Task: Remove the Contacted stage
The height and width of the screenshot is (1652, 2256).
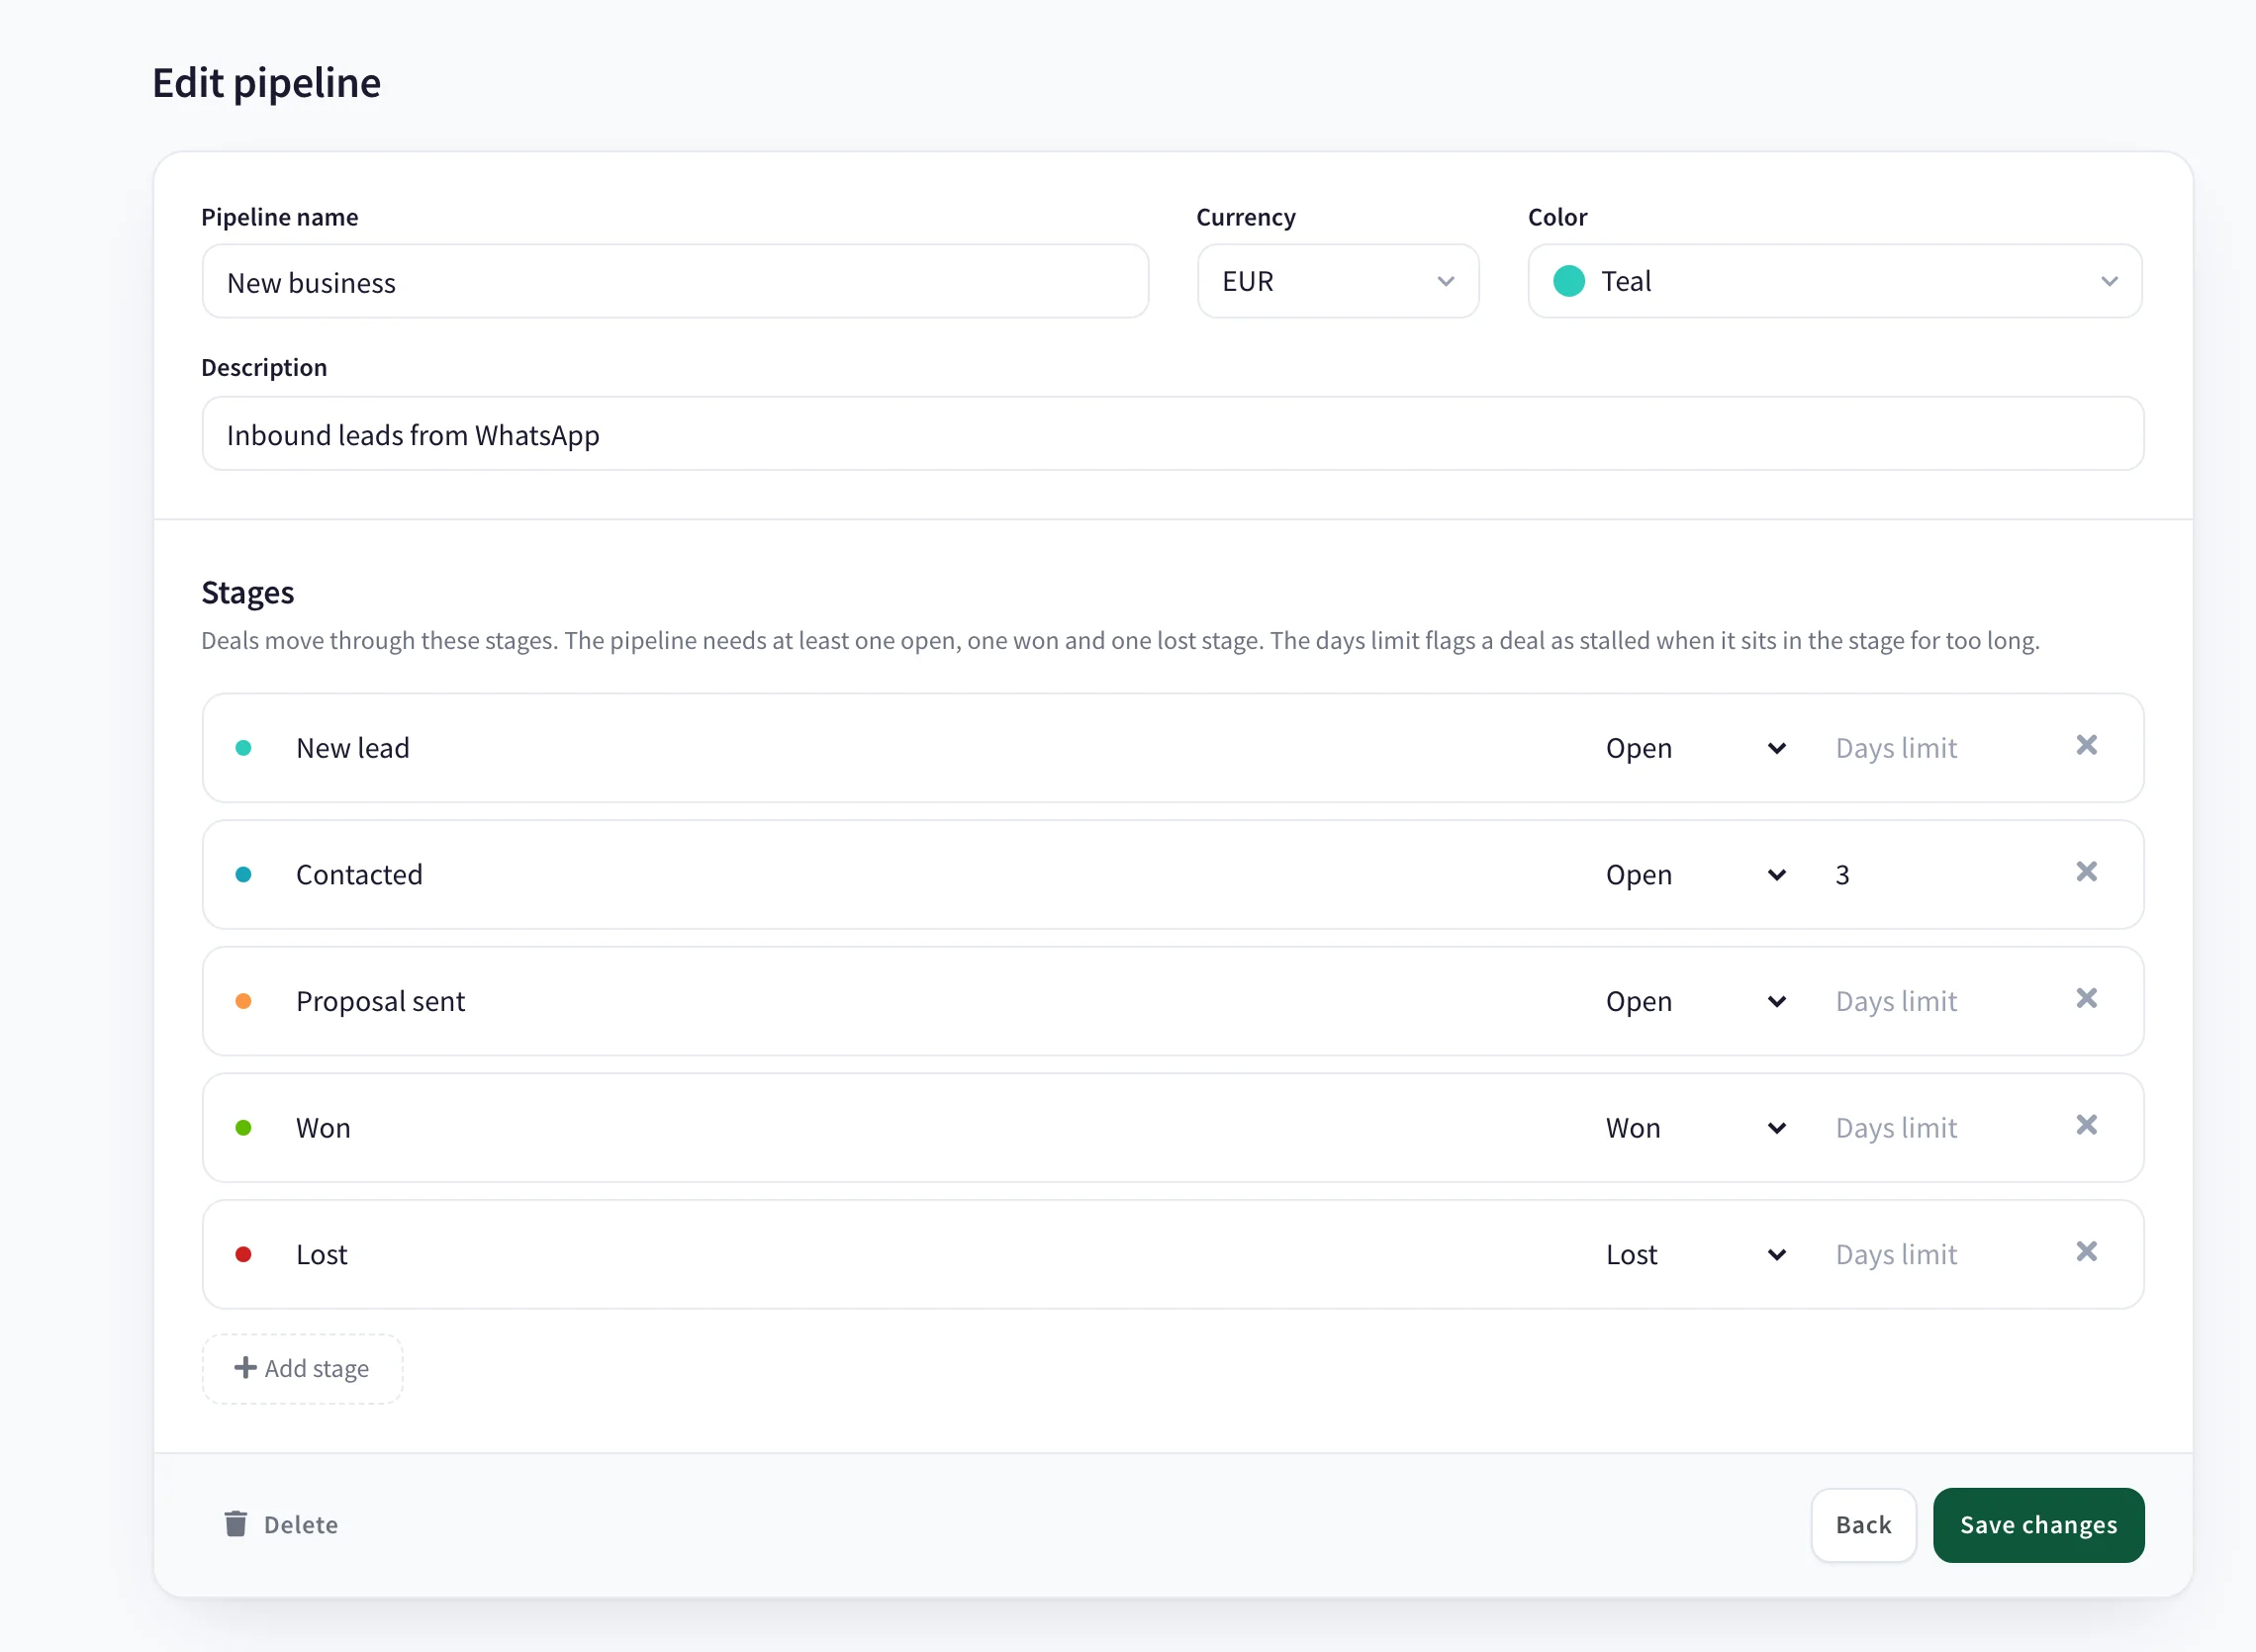Action: (x=2086, y=872)
